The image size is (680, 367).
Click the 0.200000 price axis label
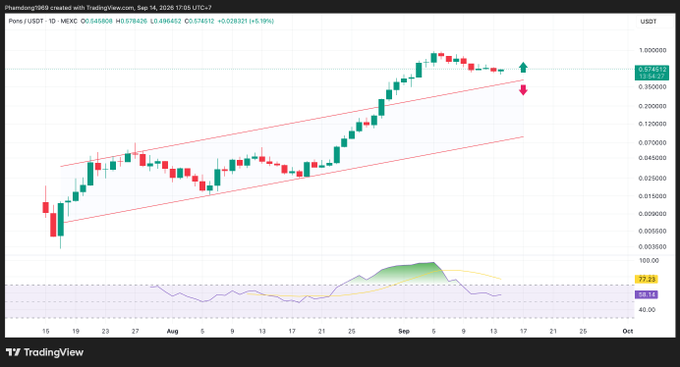(x=652, y=106)
